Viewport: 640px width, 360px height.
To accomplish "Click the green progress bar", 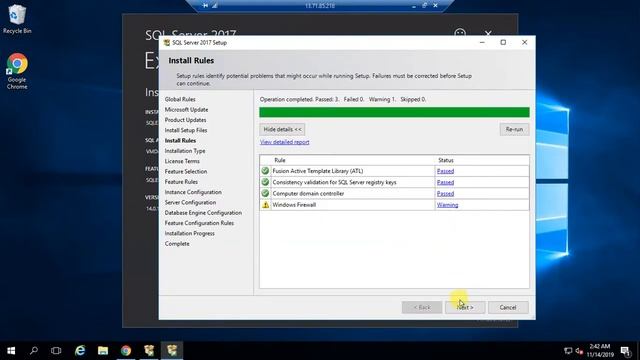I will pos(394,112).
